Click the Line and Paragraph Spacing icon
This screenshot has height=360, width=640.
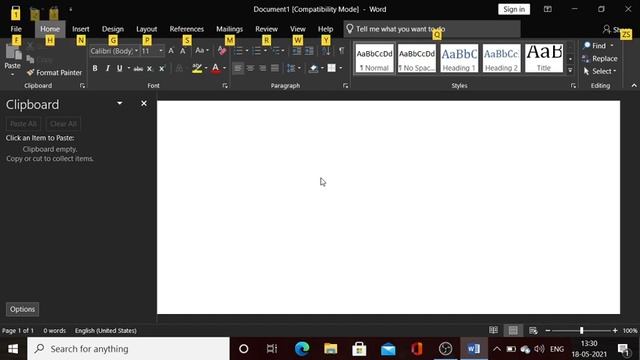[291, 68]
